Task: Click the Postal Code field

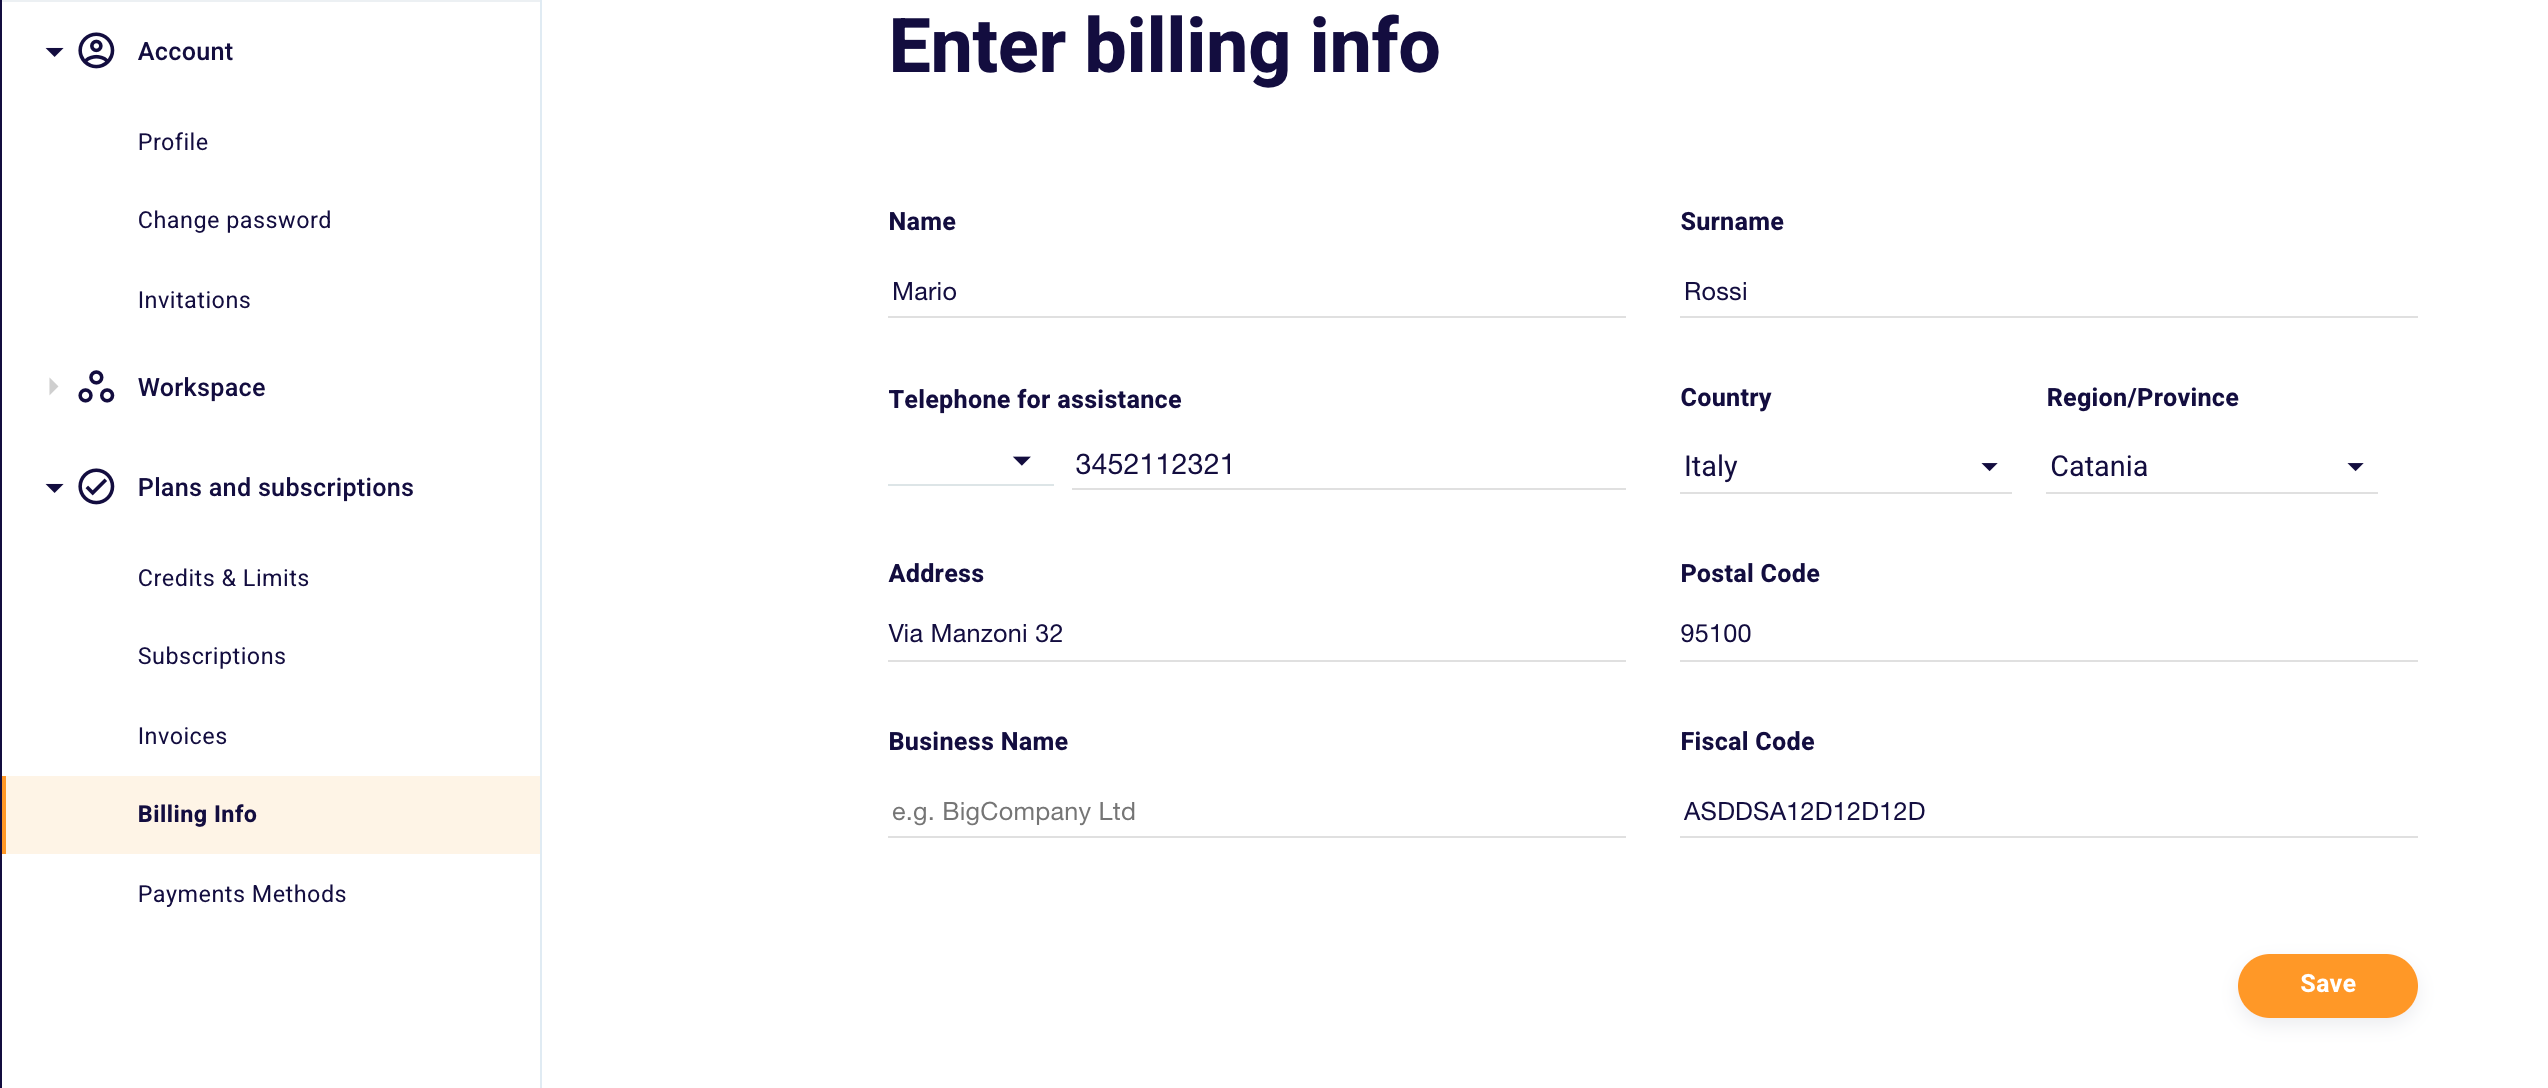Action: (x=2047, y=633)
